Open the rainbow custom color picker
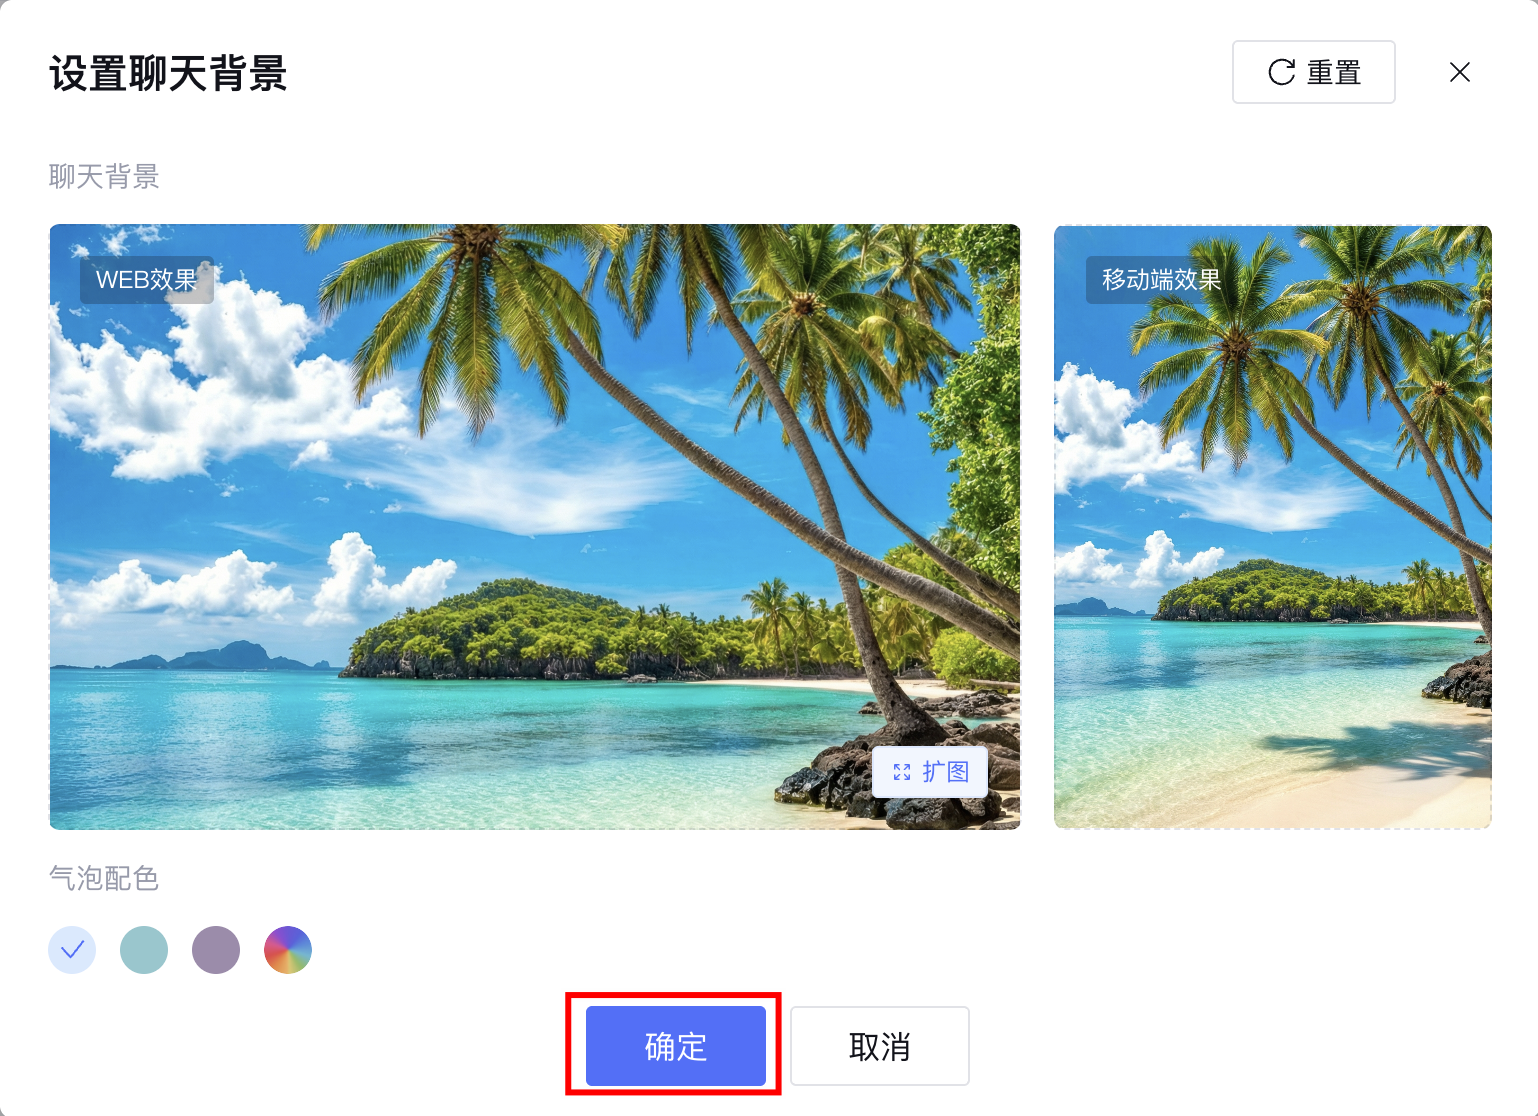1538x1116 pixels. tap(288, 950)
